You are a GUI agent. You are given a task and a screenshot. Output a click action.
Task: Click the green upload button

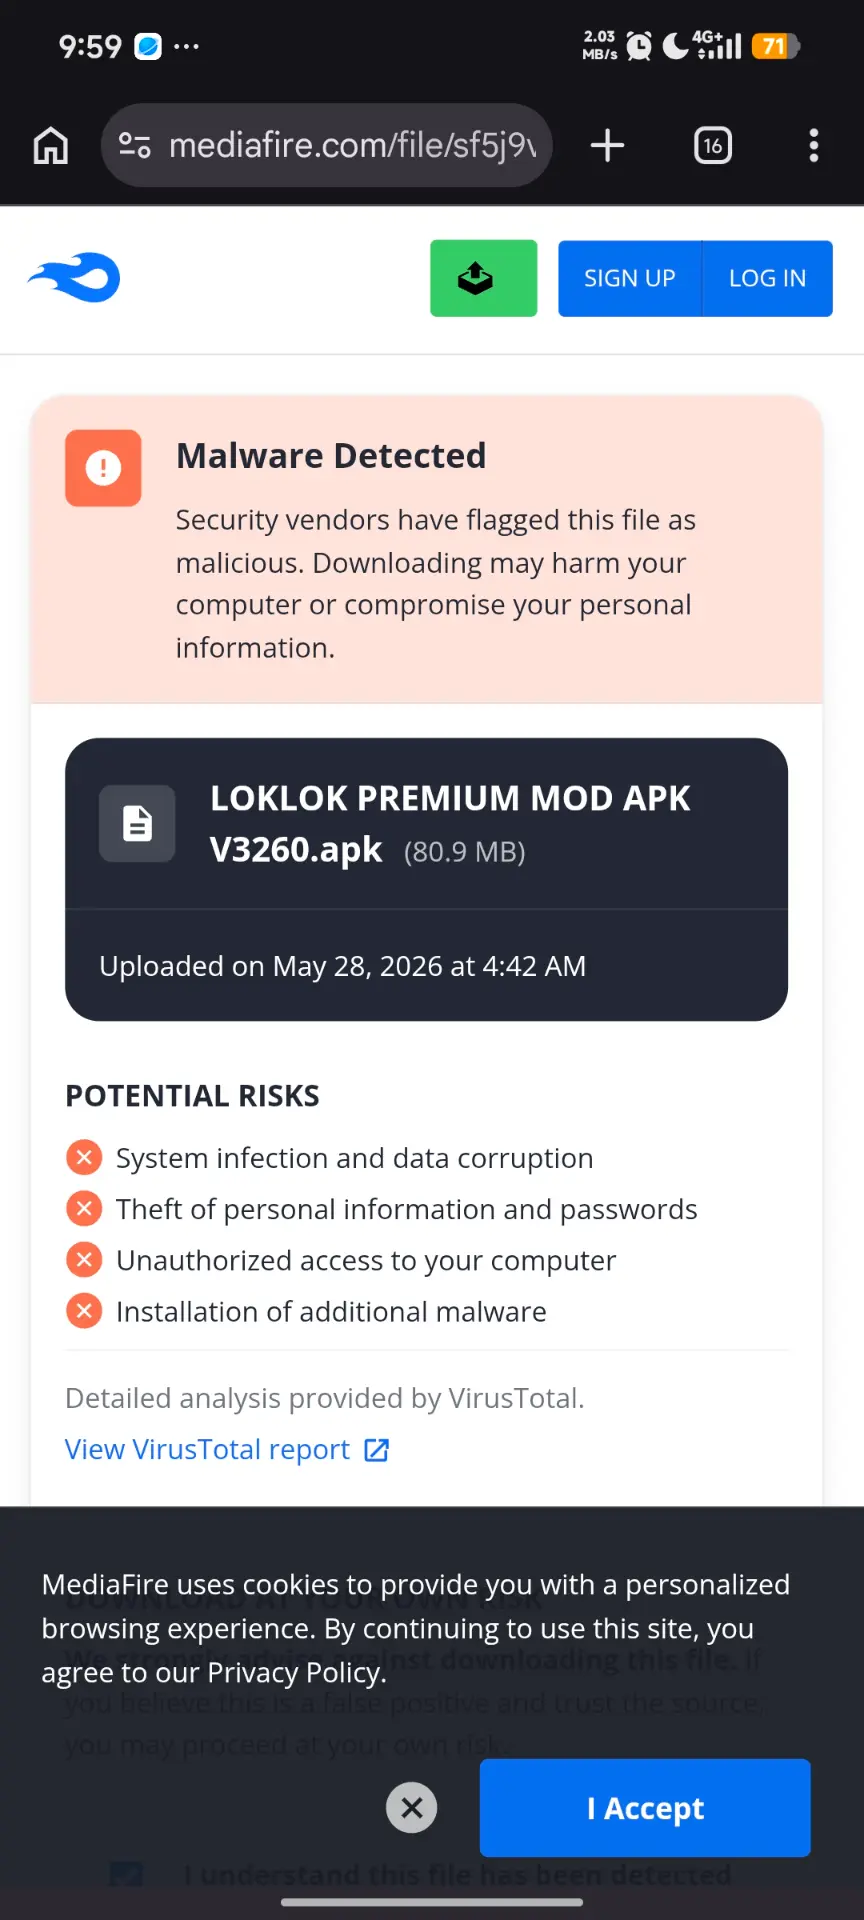click(484, 278)
